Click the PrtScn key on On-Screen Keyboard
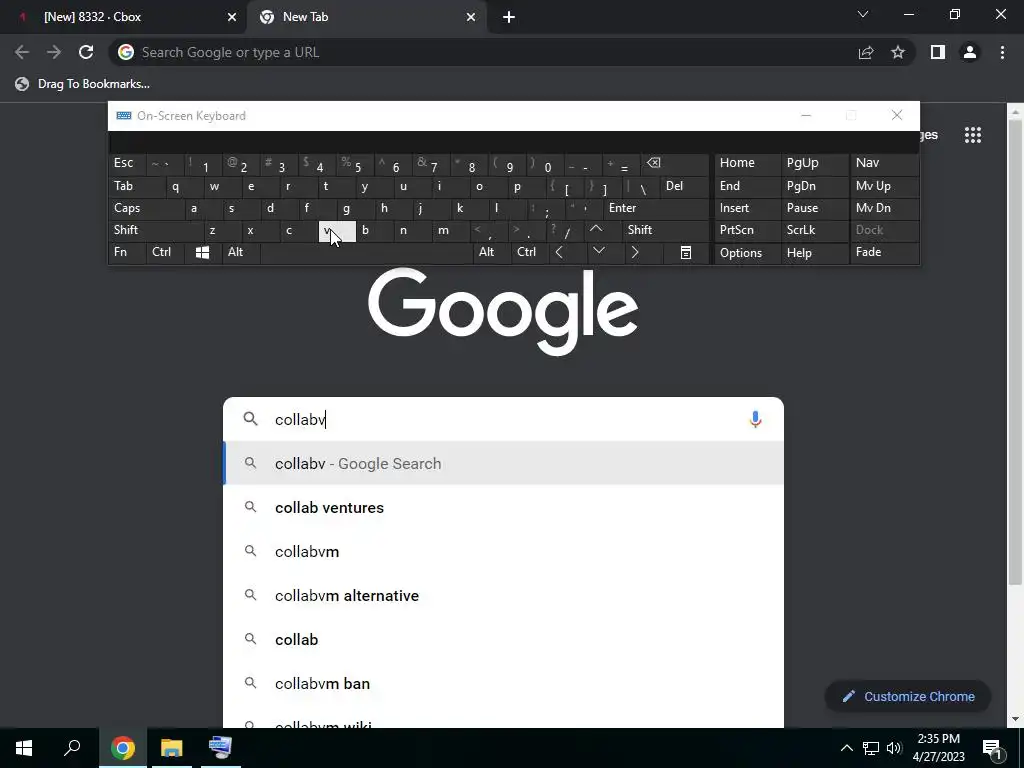Screen dimensions: 1024x768 point(746,231)
